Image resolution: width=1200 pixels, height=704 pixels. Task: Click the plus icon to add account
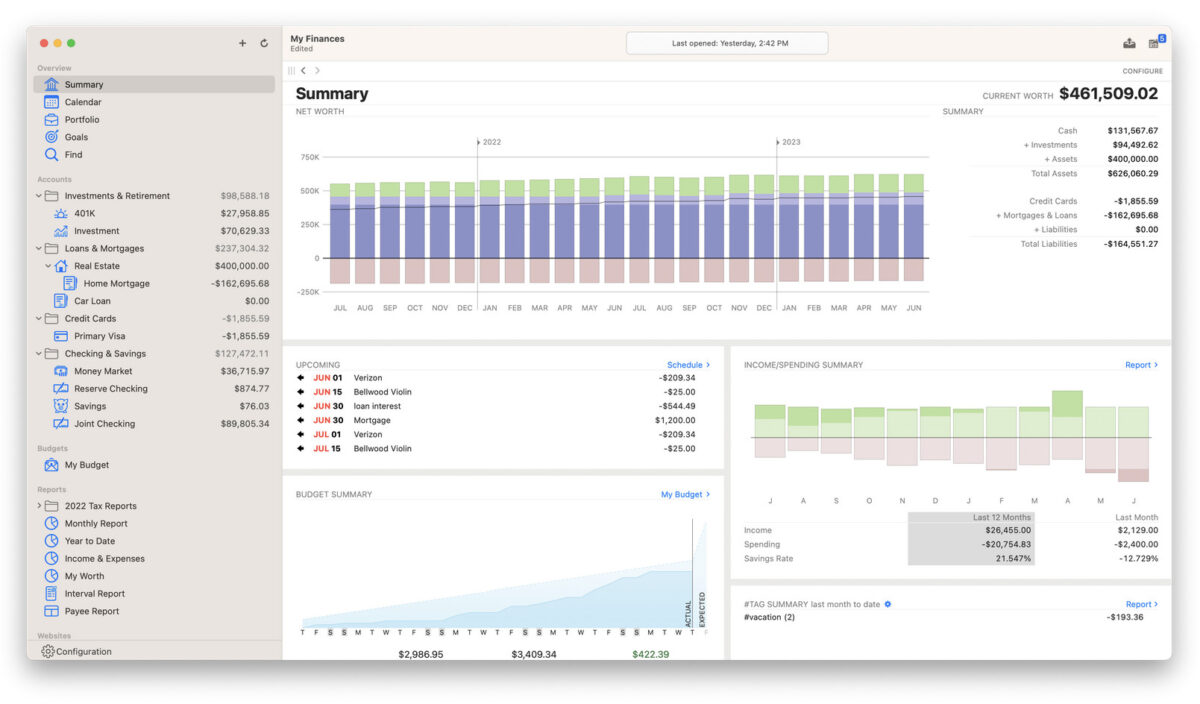coord(242,43)
